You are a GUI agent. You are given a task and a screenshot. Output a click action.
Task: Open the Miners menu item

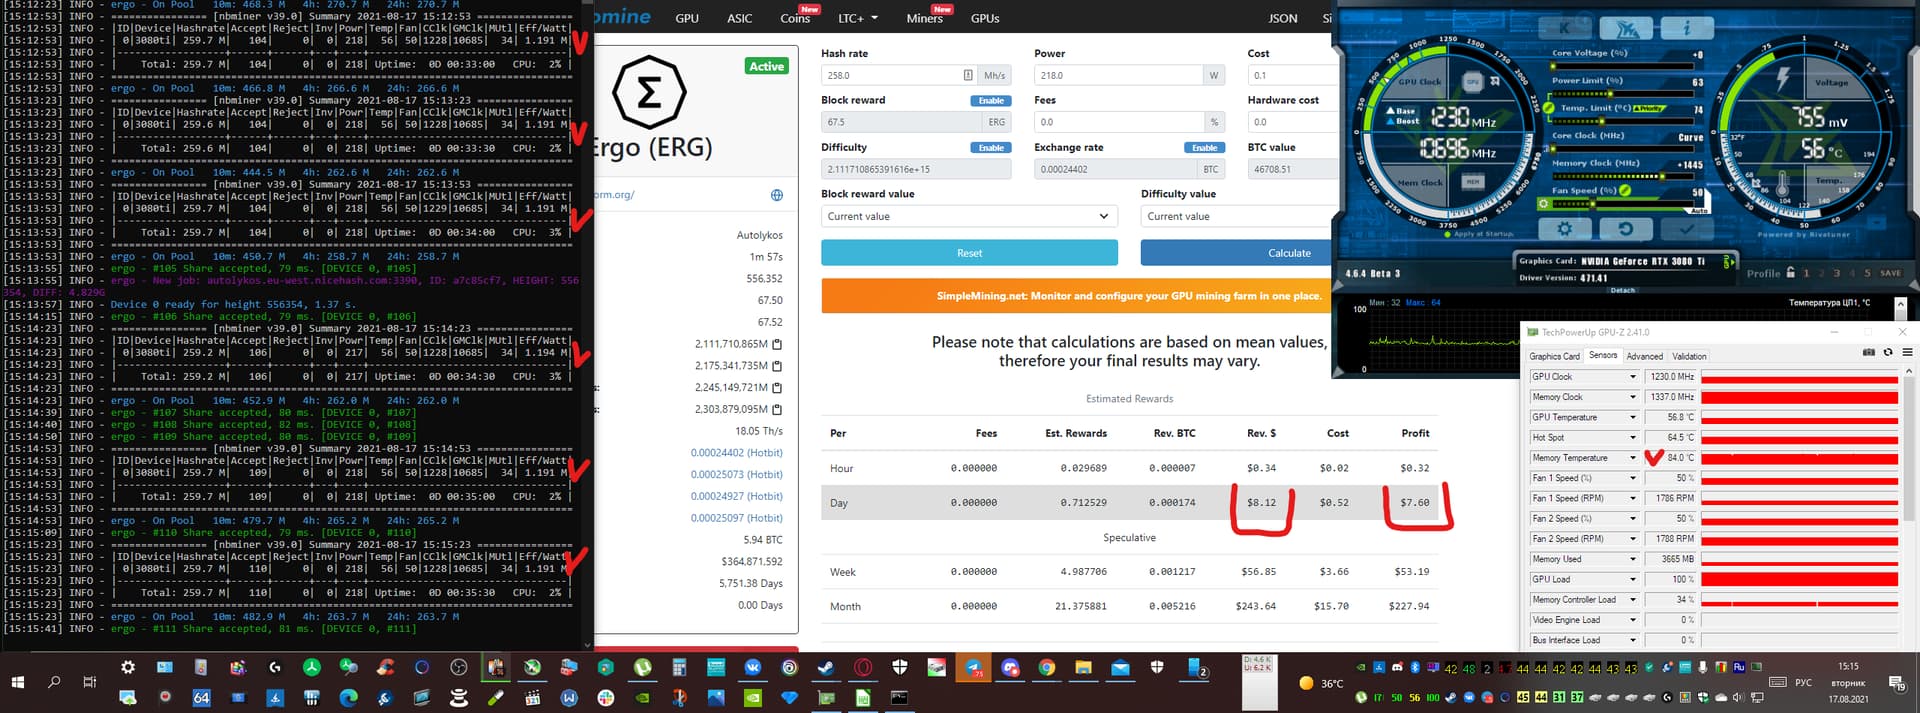point(924,18)
